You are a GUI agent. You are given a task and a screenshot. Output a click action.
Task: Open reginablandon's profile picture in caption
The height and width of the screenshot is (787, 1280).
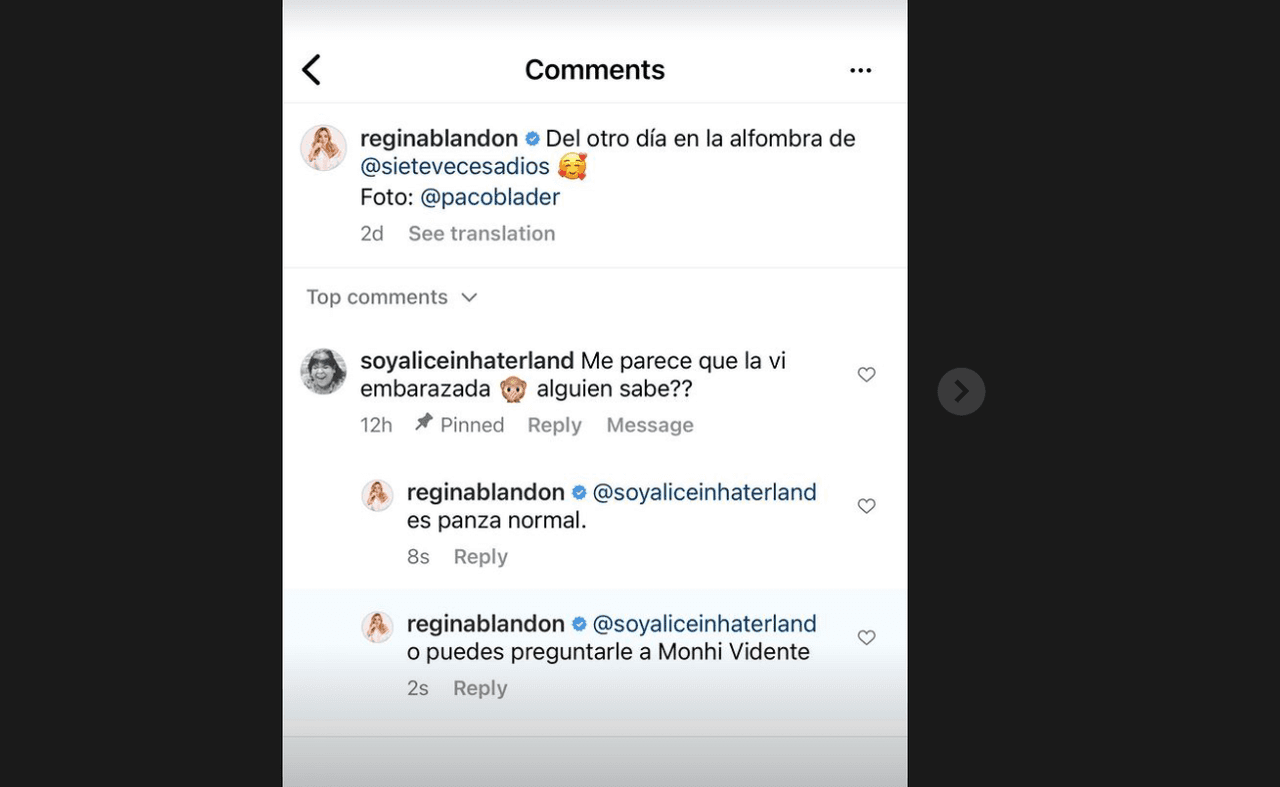324,148
